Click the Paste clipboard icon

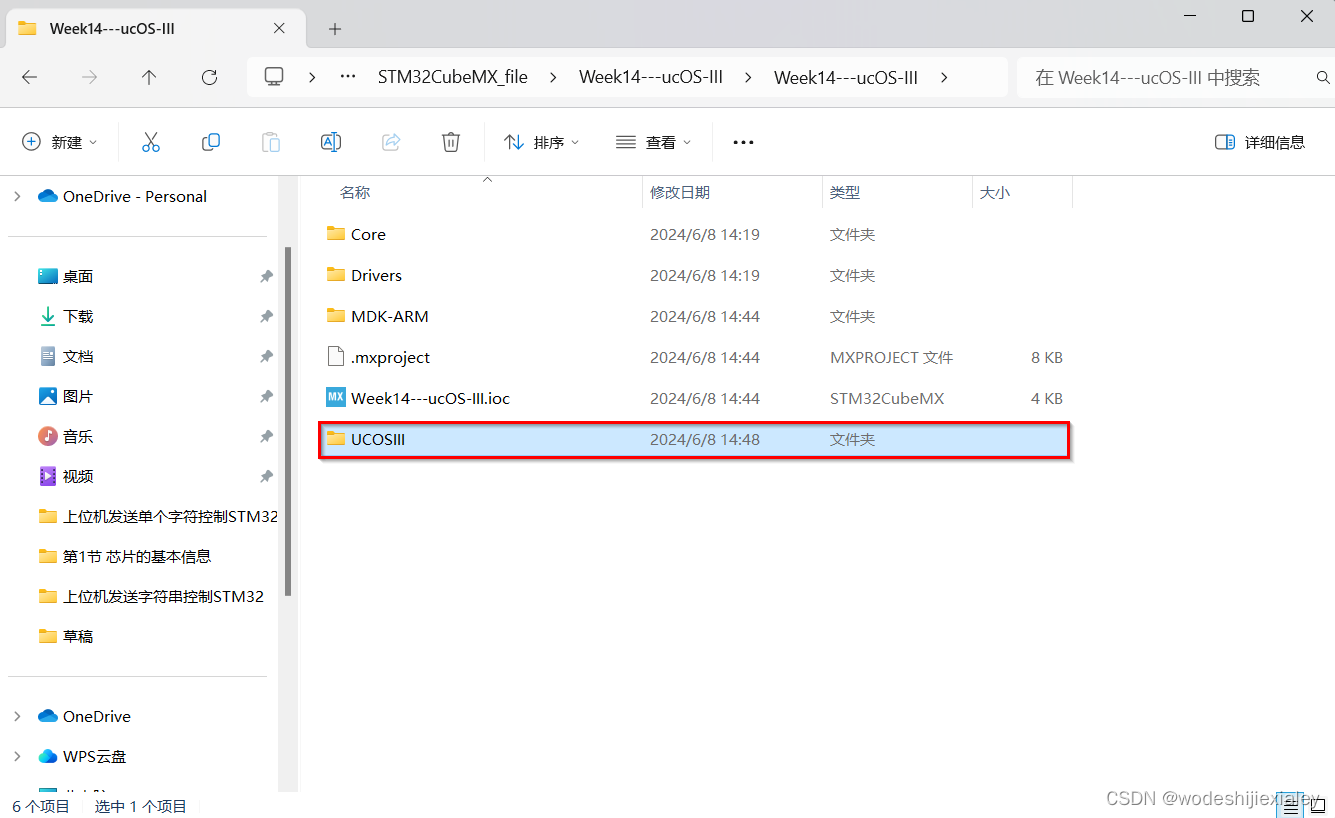point(271,142)
